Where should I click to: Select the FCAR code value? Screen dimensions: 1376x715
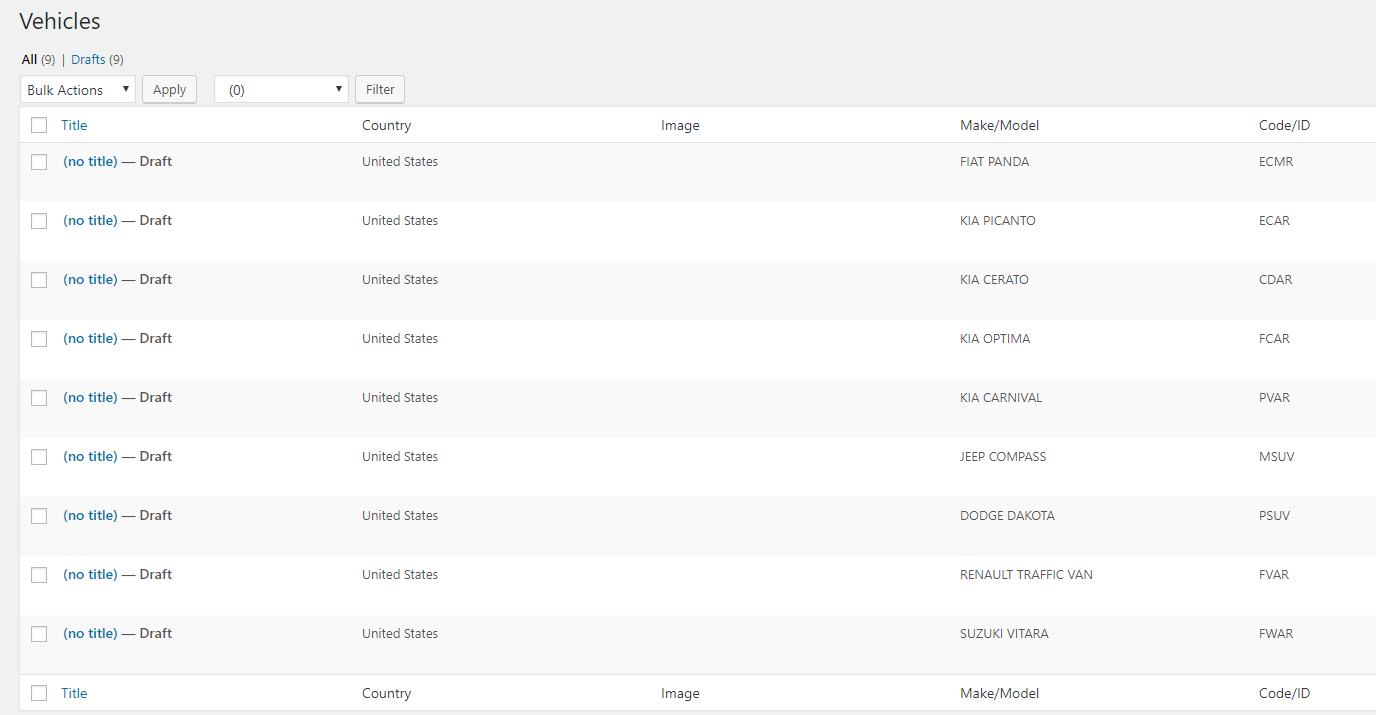[x=1274, y=338]
